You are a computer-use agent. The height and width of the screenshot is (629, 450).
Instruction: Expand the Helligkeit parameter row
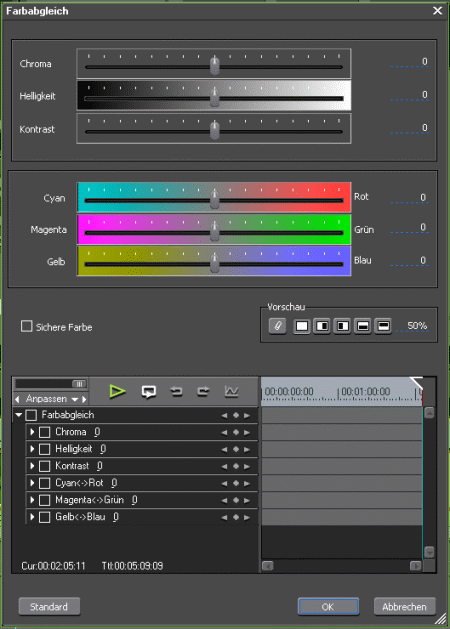[32, 449]
